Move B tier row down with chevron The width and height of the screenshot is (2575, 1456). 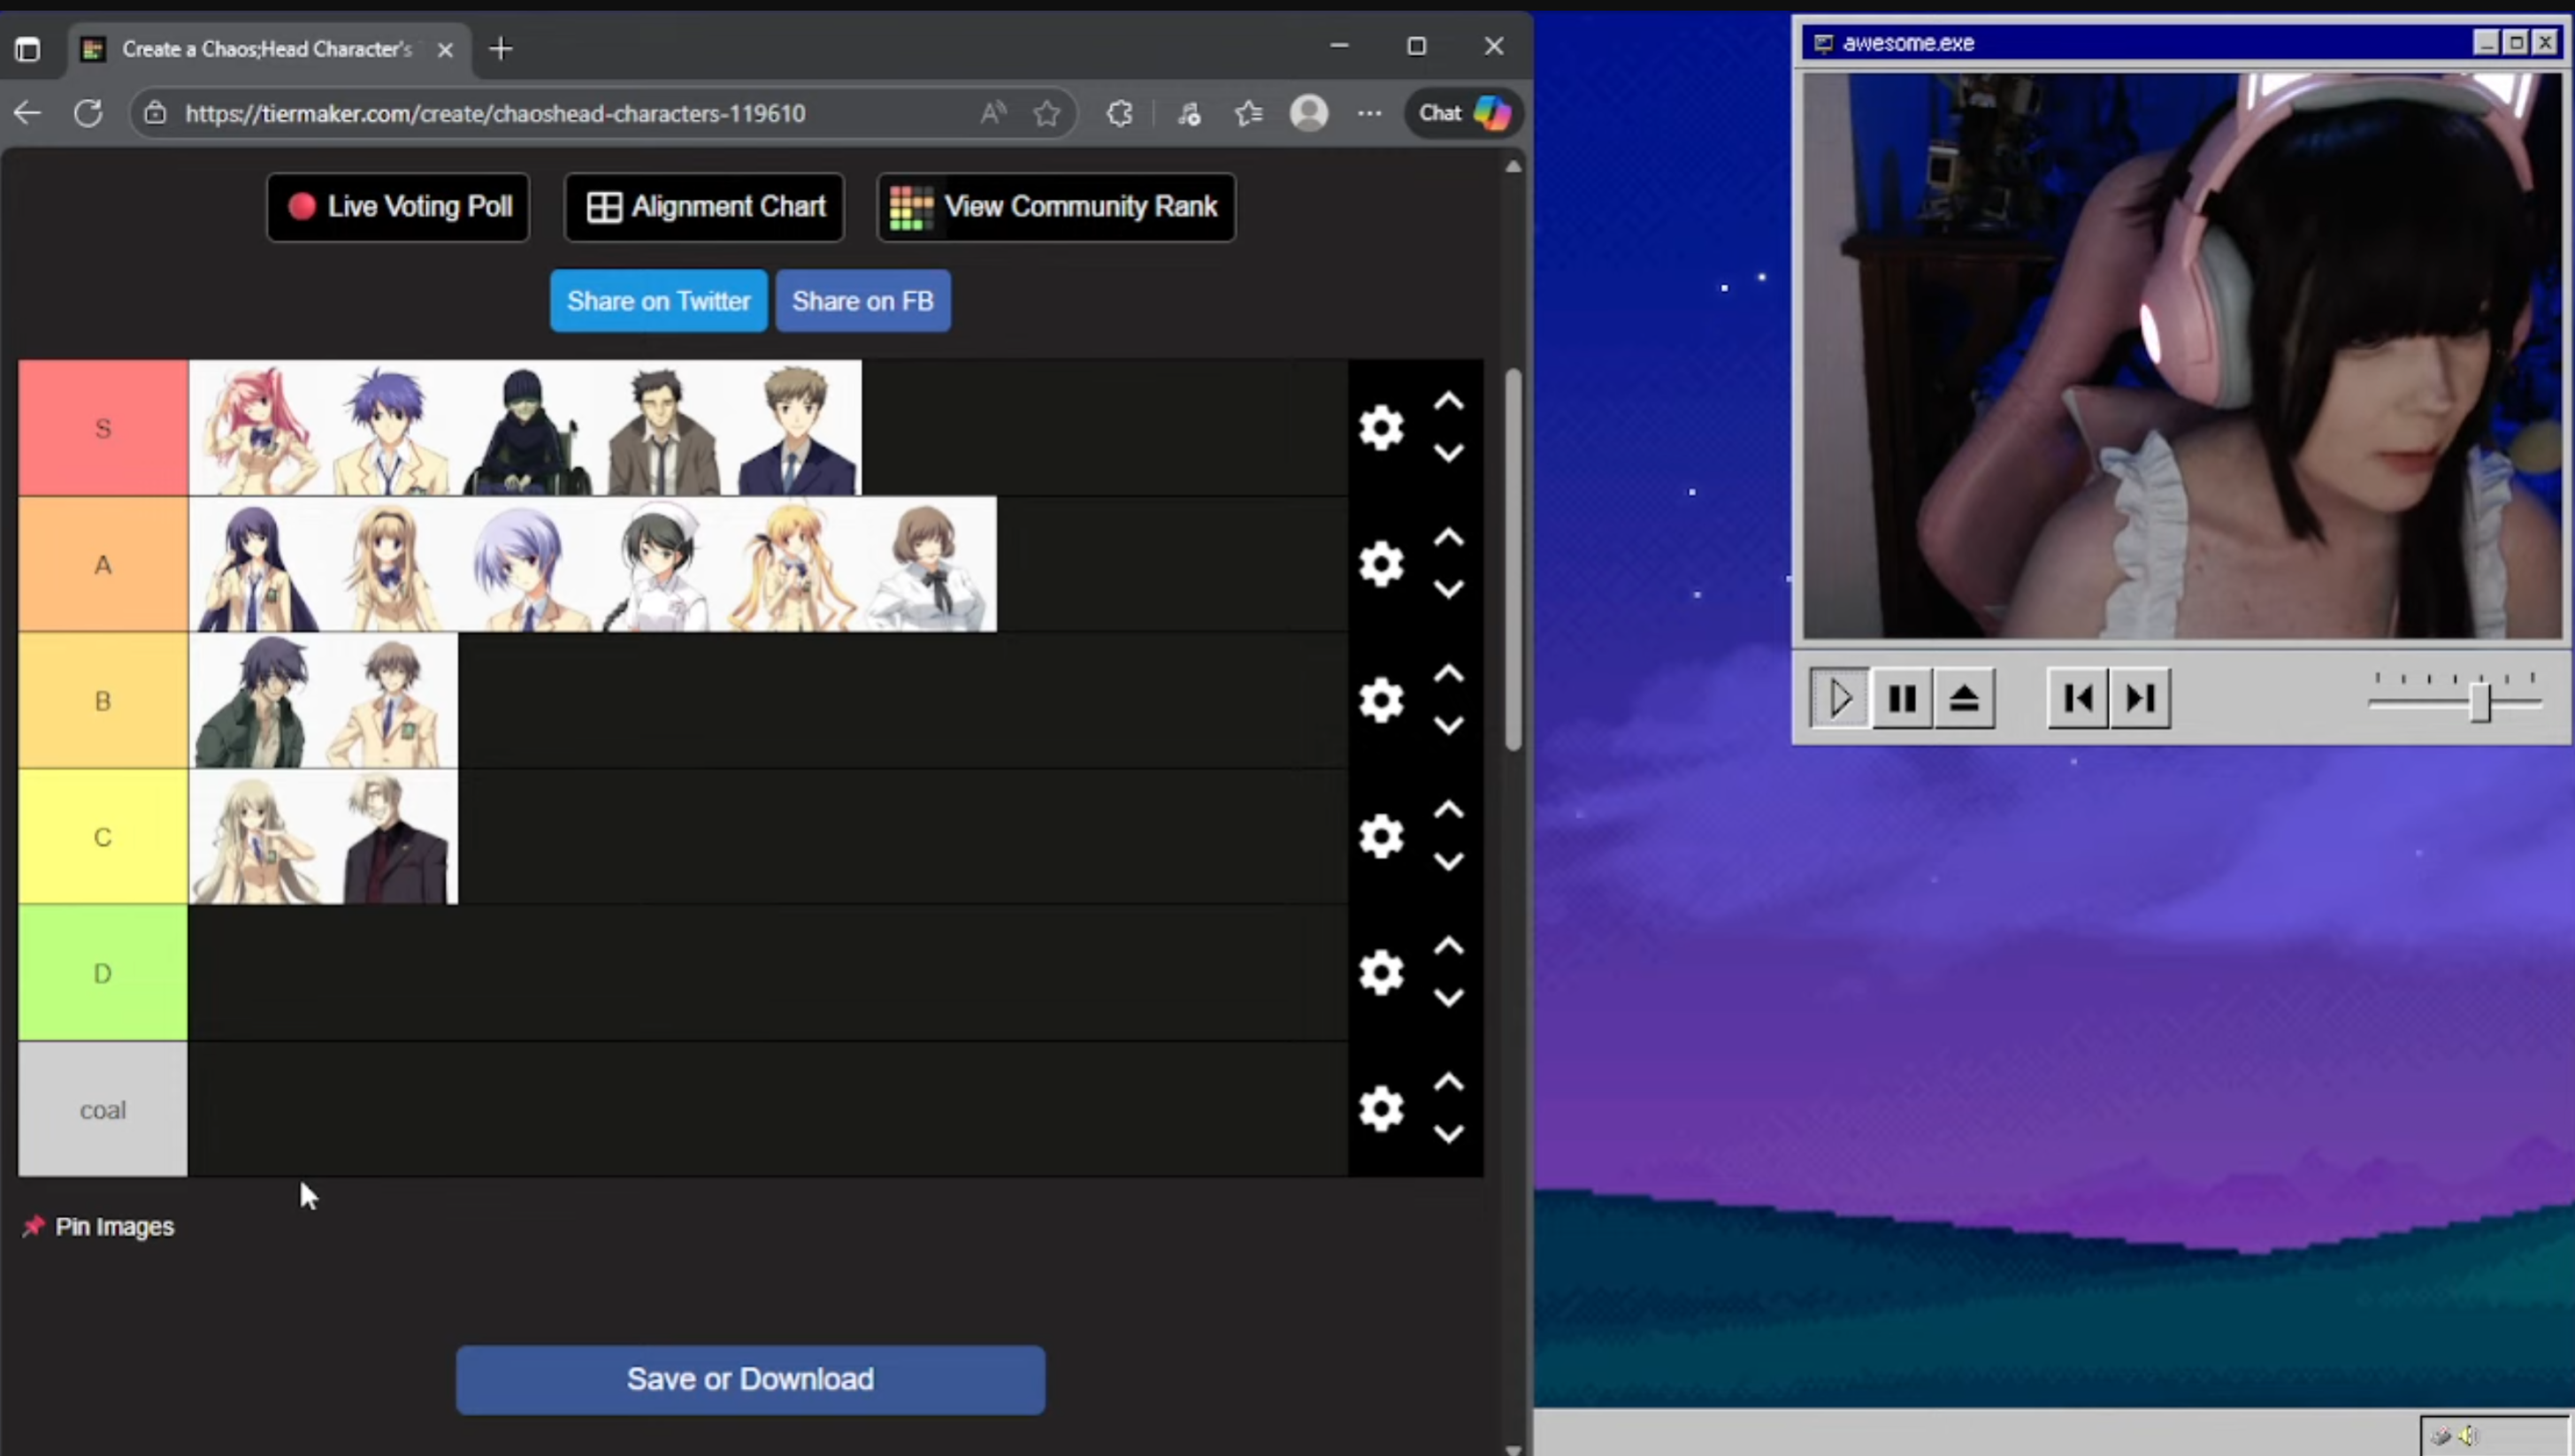tap(1448, 725)
